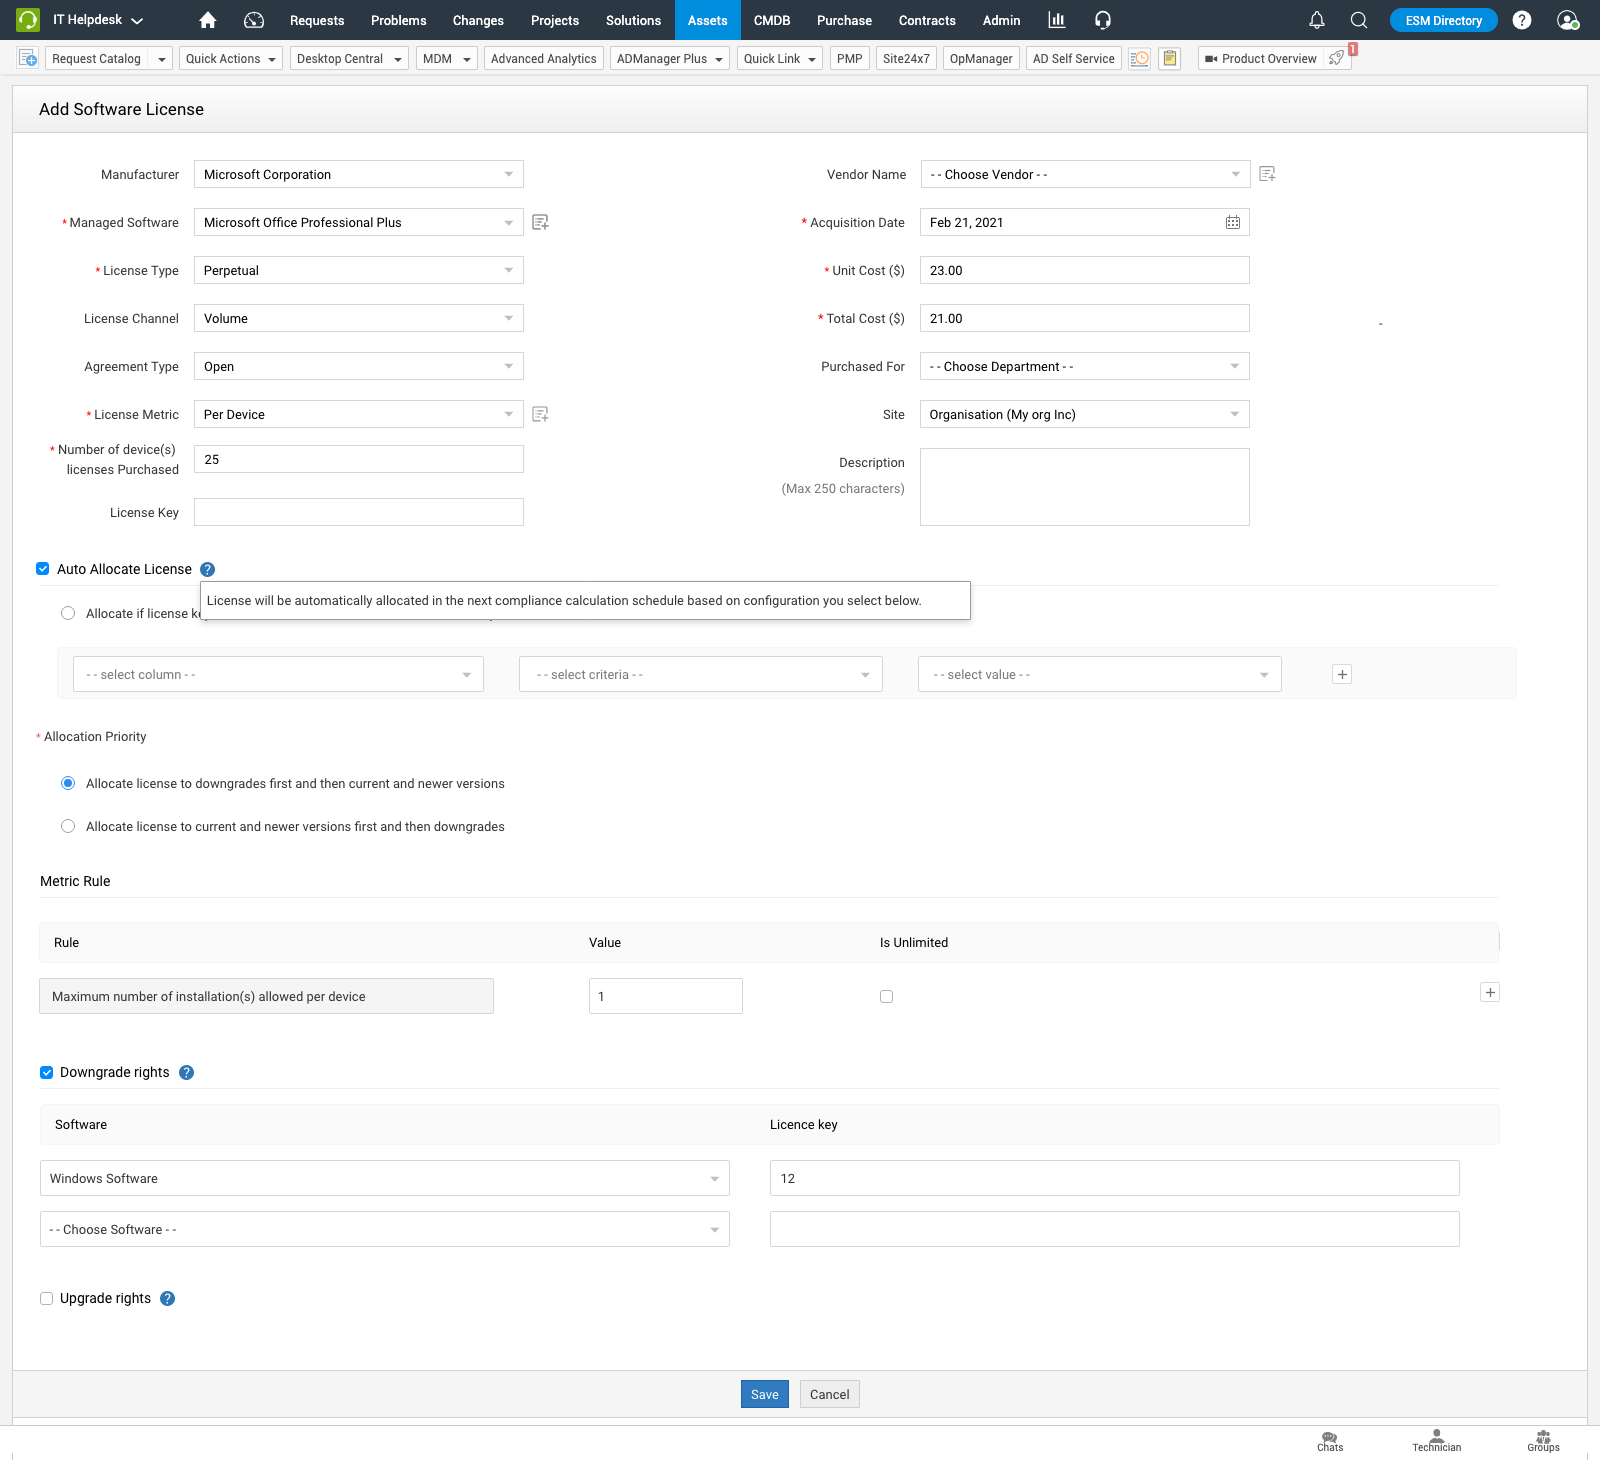Switch to the Contracts tab
The image size is (1600, 1460).
coord(926,20)
